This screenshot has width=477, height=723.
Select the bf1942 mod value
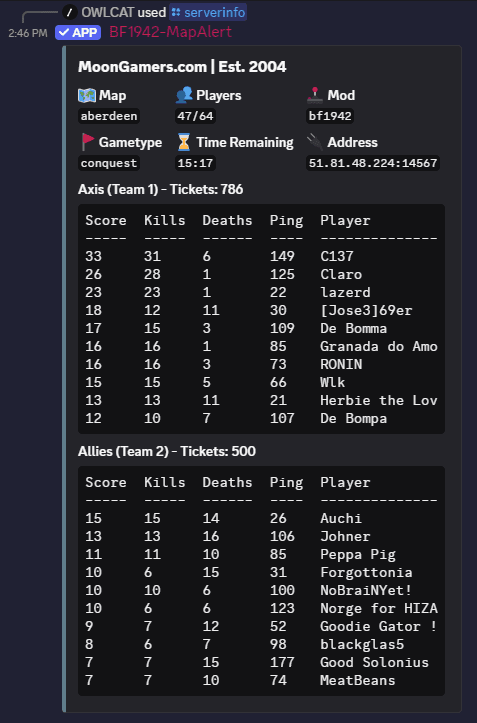(x=330, y=116)
